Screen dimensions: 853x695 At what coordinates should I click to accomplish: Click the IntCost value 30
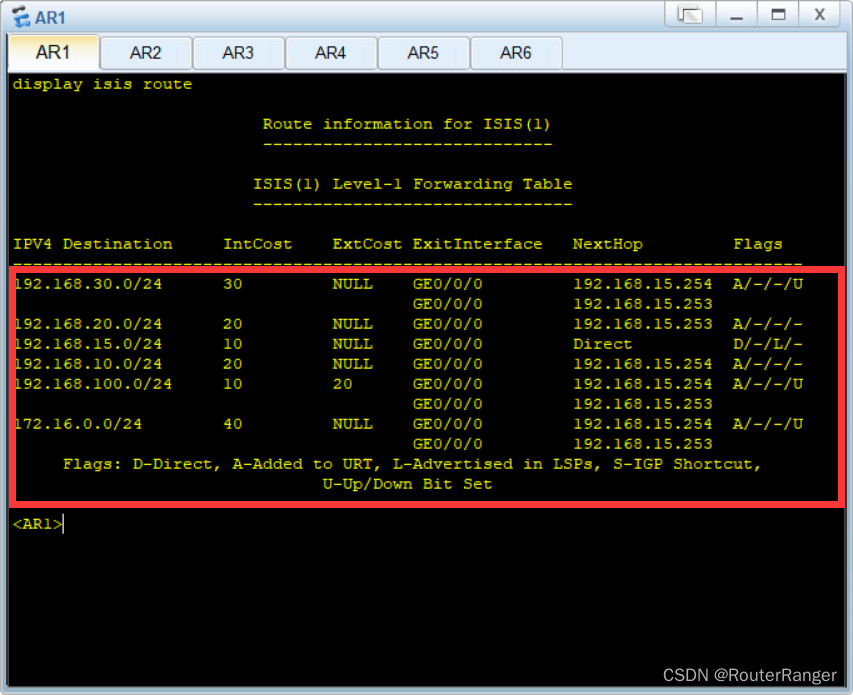click(x=233, y=284)
